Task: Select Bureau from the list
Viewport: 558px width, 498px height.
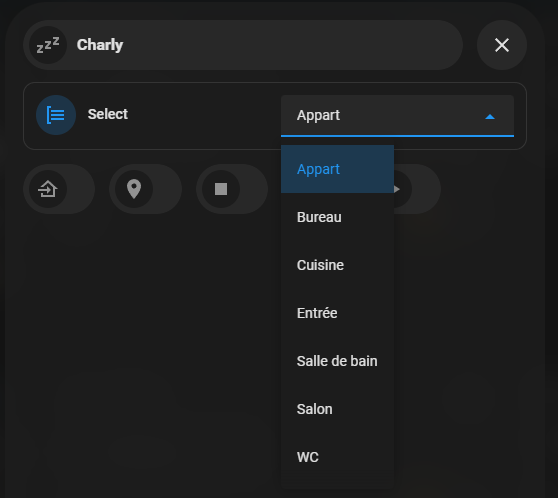Action: point(337,217)
